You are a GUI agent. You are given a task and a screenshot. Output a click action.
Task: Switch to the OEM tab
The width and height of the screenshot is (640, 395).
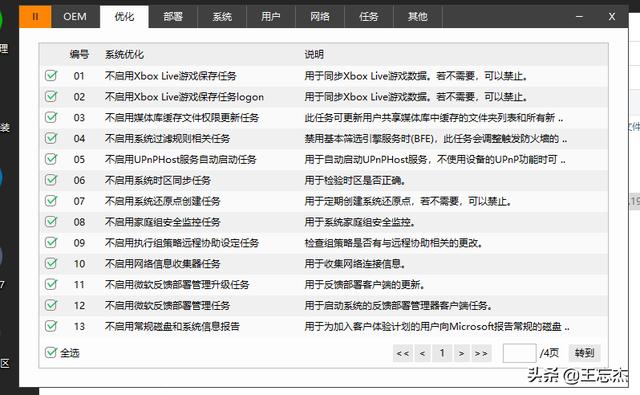click(x=75, y=17)
